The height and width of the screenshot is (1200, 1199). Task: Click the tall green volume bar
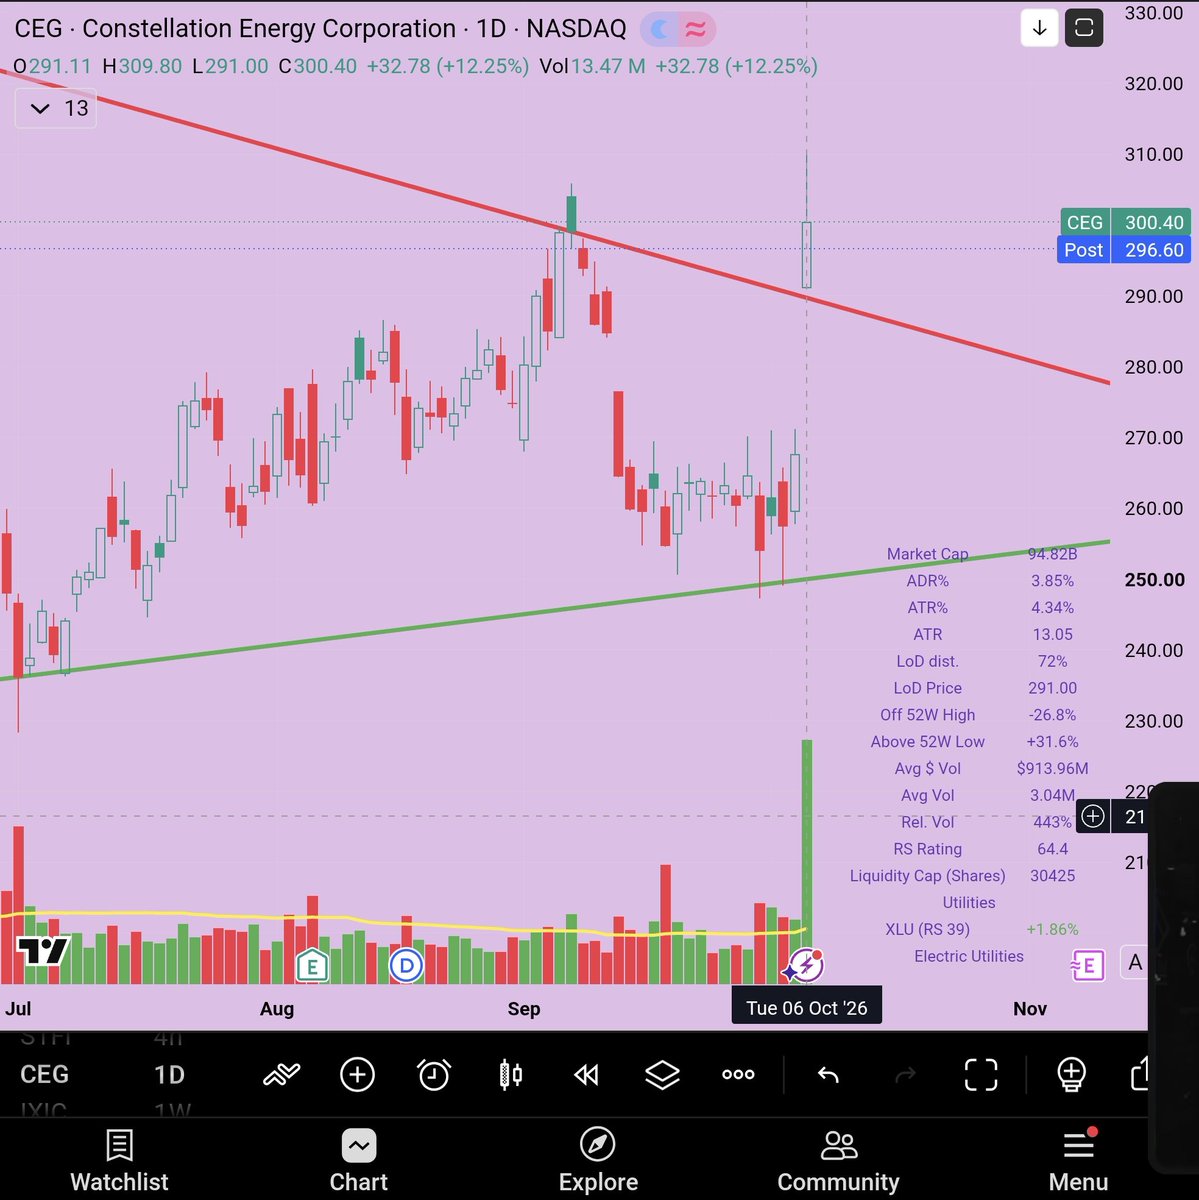(x=807, y=860)
